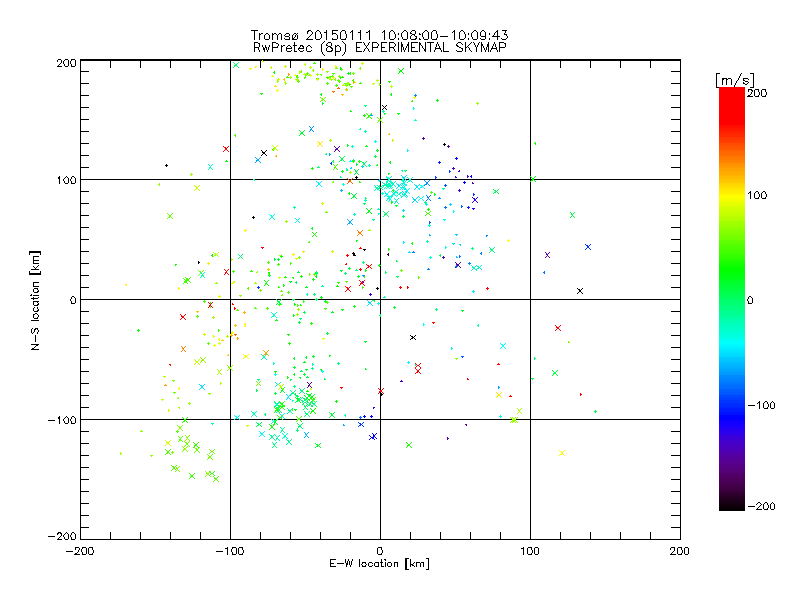Select the N-S axis '-100' tick label

(x=62, y=420)
